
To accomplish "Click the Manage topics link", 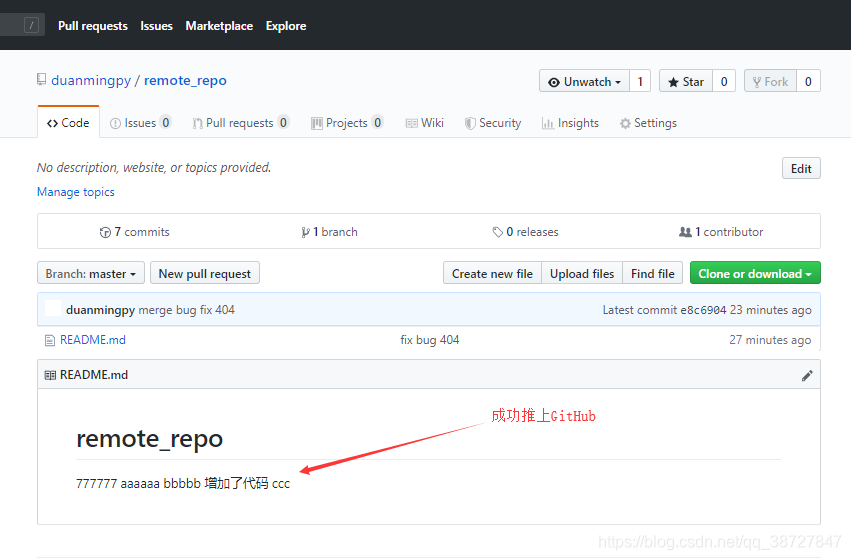I will 75,192.
